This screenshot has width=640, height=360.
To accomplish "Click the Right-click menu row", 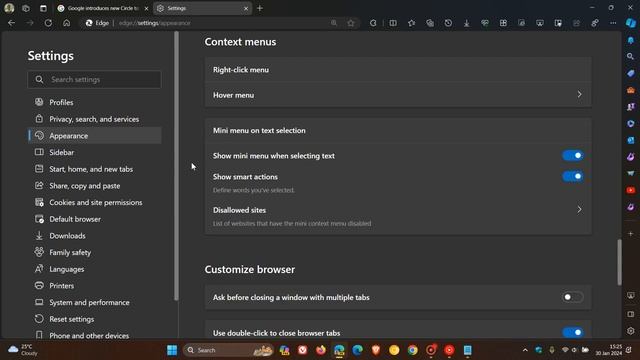I will (x=398, y=70).
